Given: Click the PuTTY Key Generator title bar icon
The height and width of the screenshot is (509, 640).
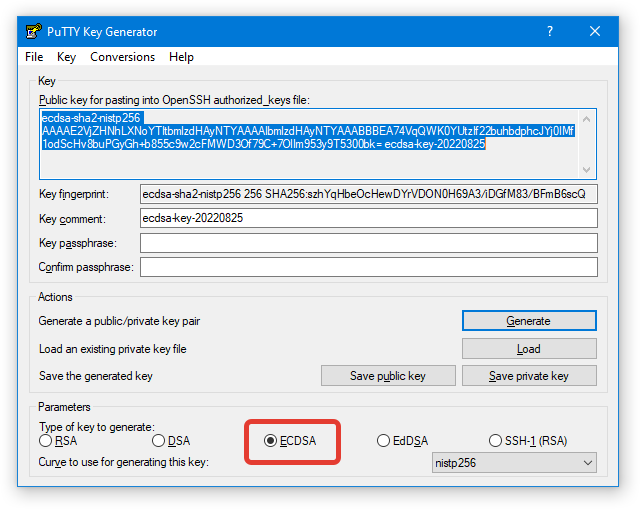Looking at the screenshot, I should pos(33,31).
